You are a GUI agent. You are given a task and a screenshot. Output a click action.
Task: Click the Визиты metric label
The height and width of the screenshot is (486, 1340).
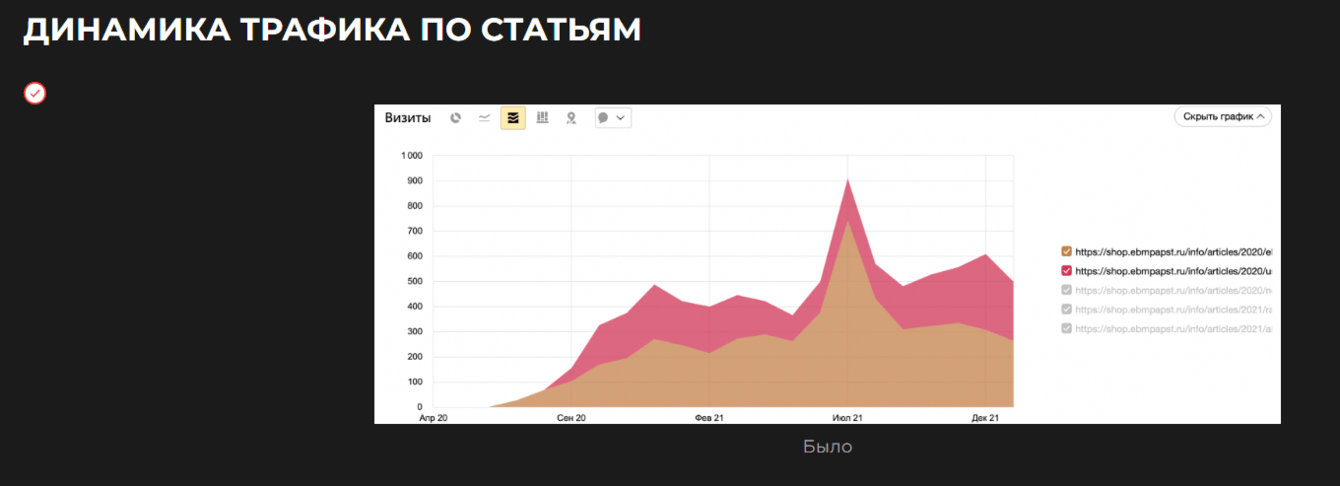tap(408, 118)
